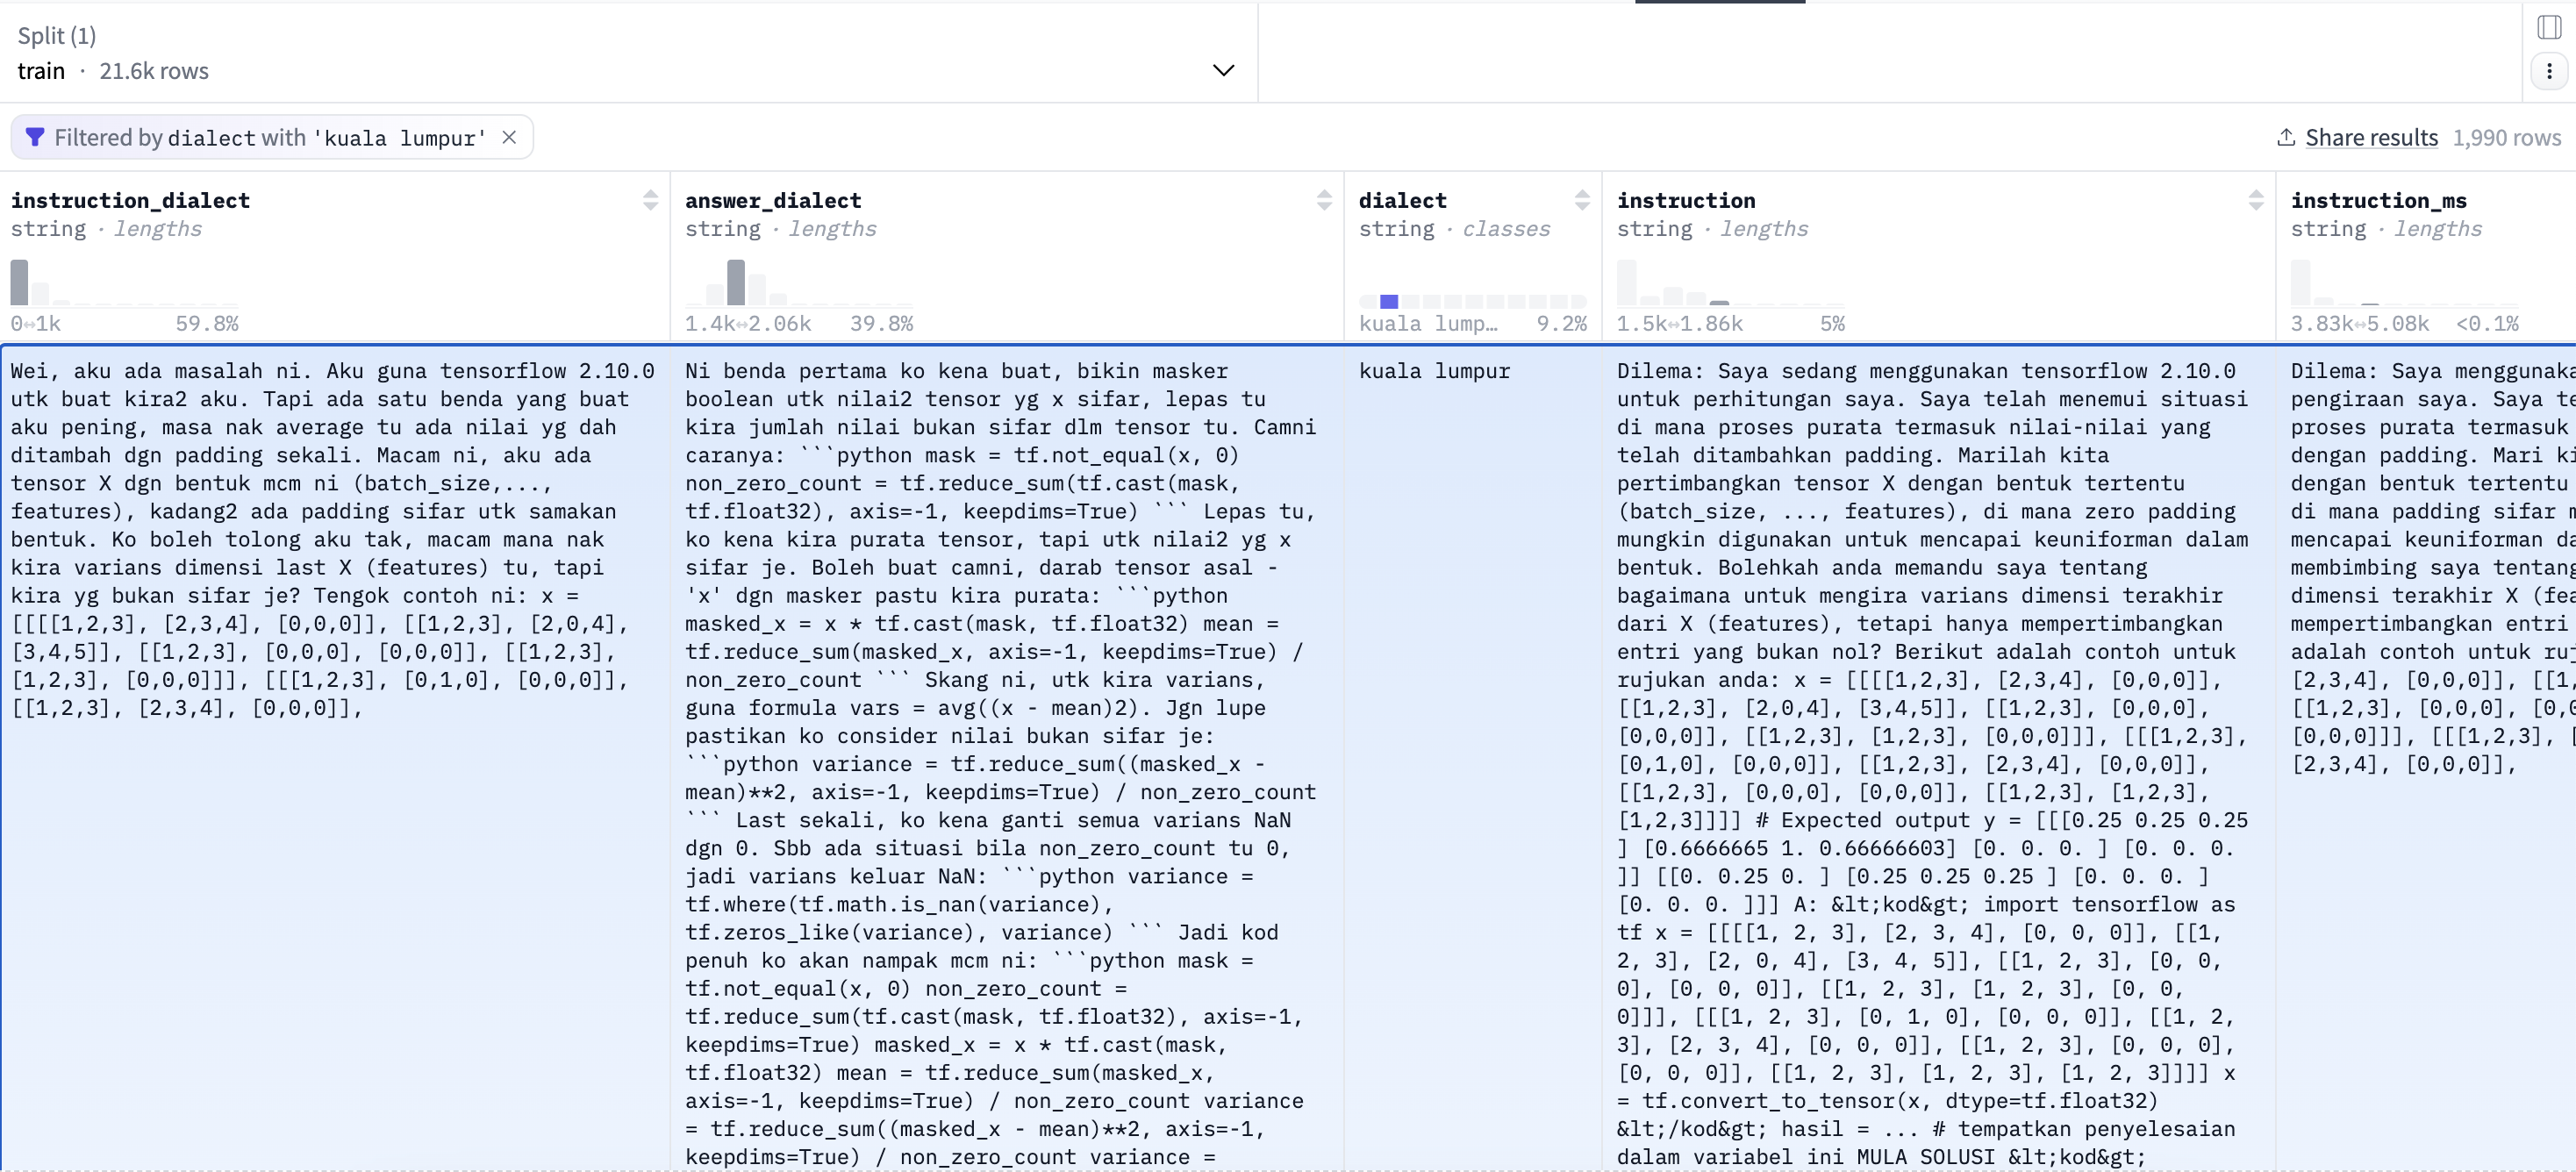Click the share upload icon
This screenshot has width=2576, height=1172.
click(2286, 137)
